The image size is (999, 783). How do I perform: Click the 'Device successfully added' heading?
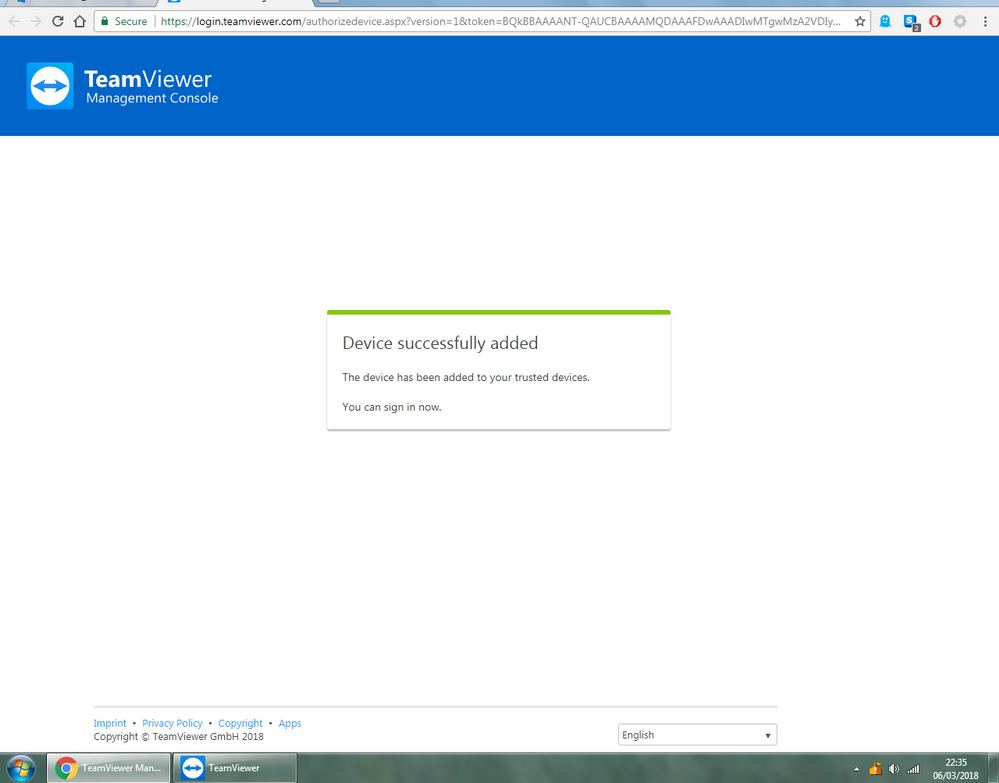point(440,343)
